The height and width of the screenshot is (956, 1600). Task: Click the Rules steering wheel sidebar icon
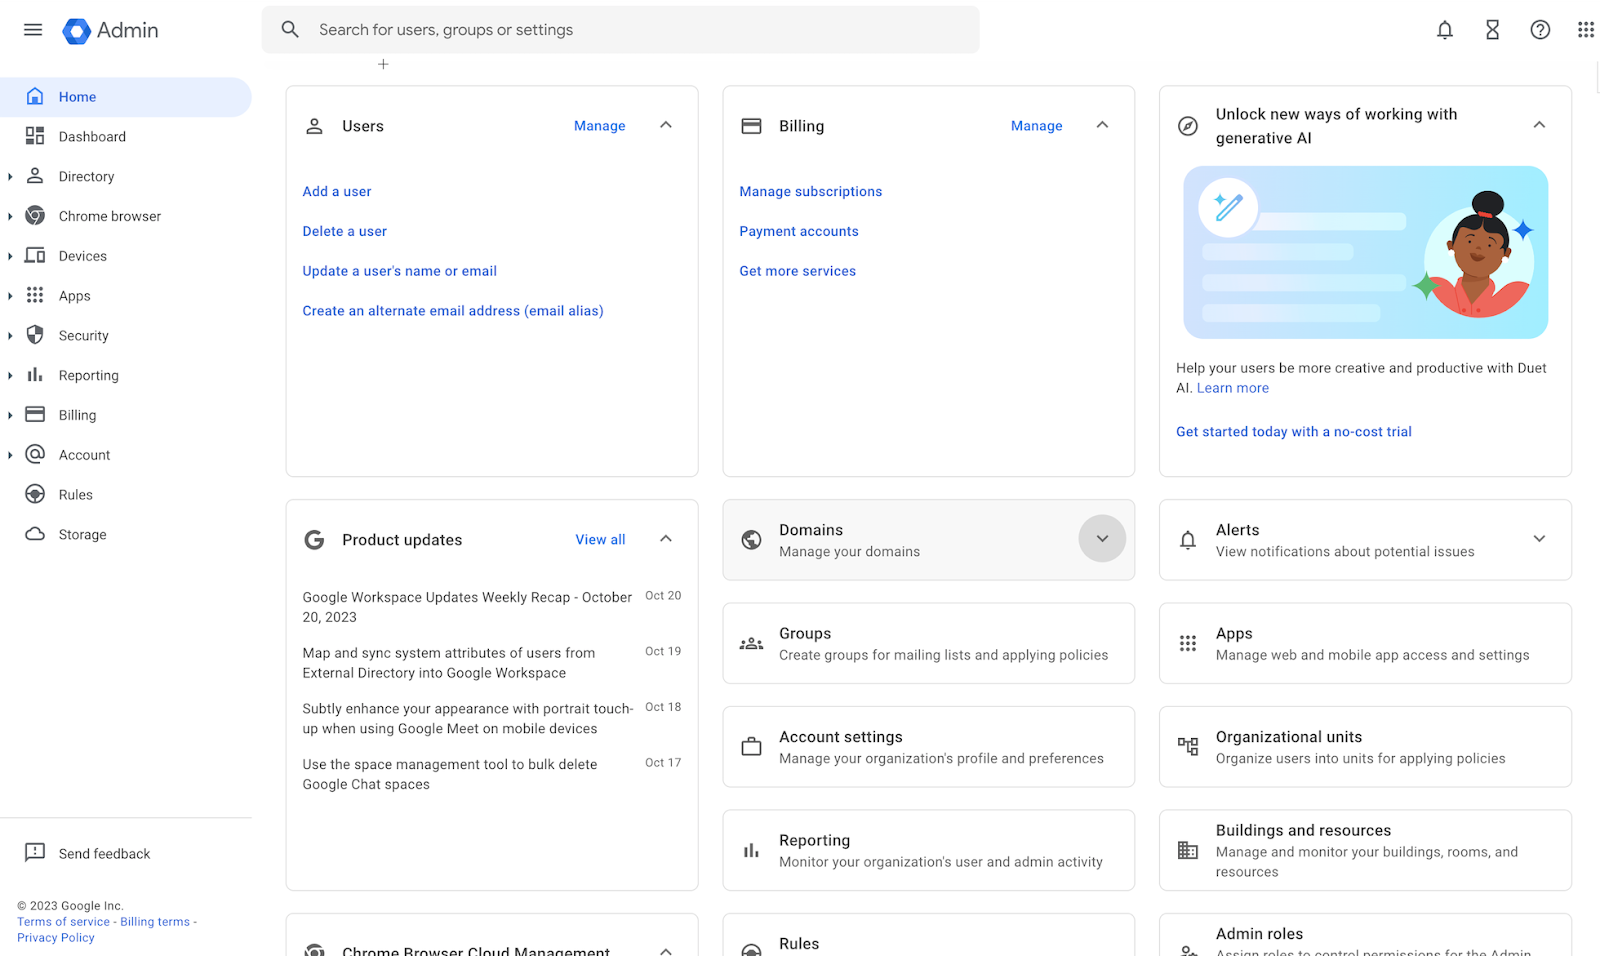click(x=35, y=494)
